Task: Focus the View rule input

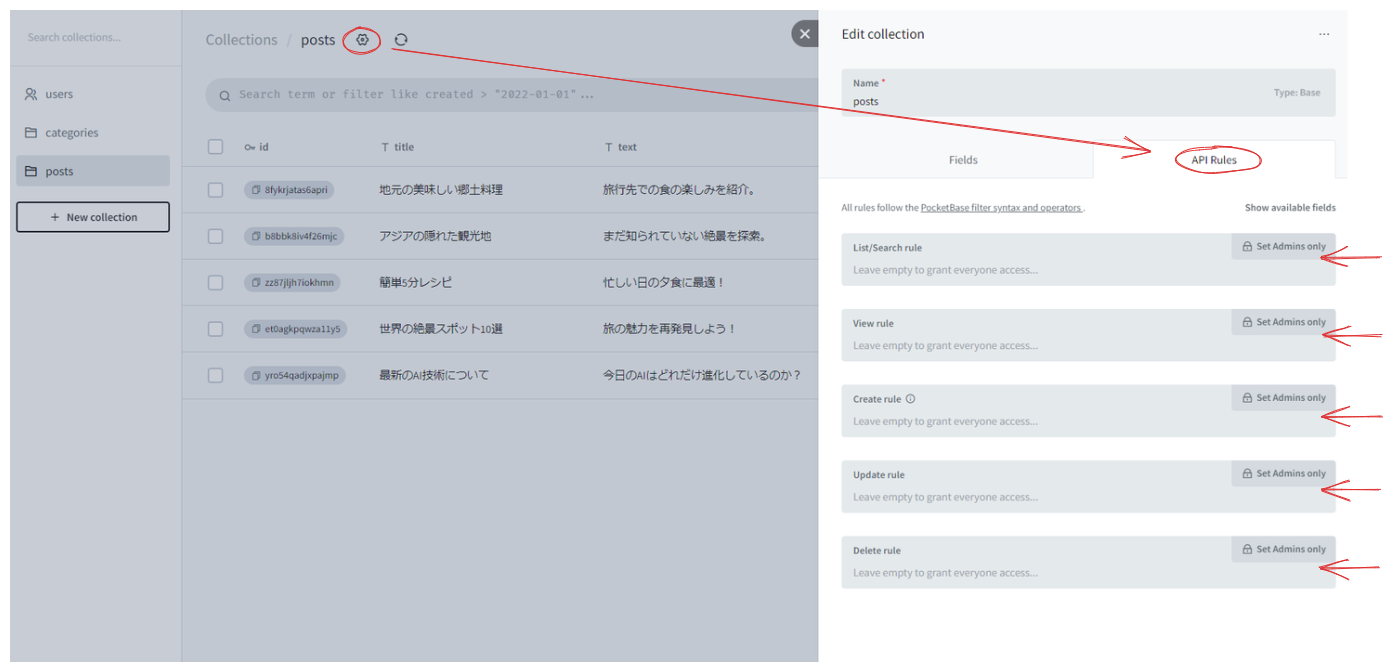Action: point(1088,346)
